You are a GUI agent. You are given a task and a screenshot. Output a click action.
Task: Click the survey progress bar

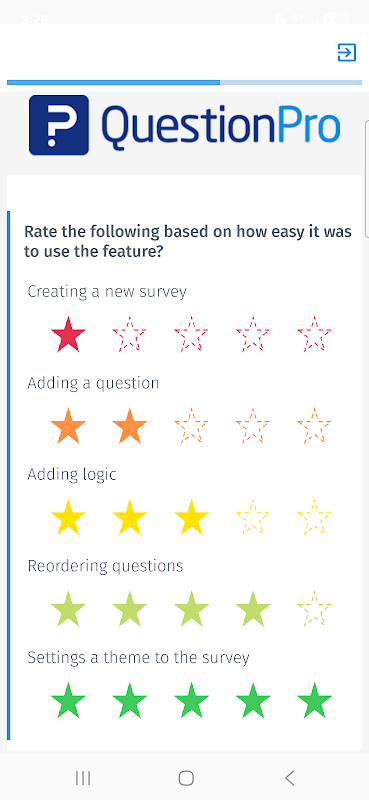click(x=184, y=82)
